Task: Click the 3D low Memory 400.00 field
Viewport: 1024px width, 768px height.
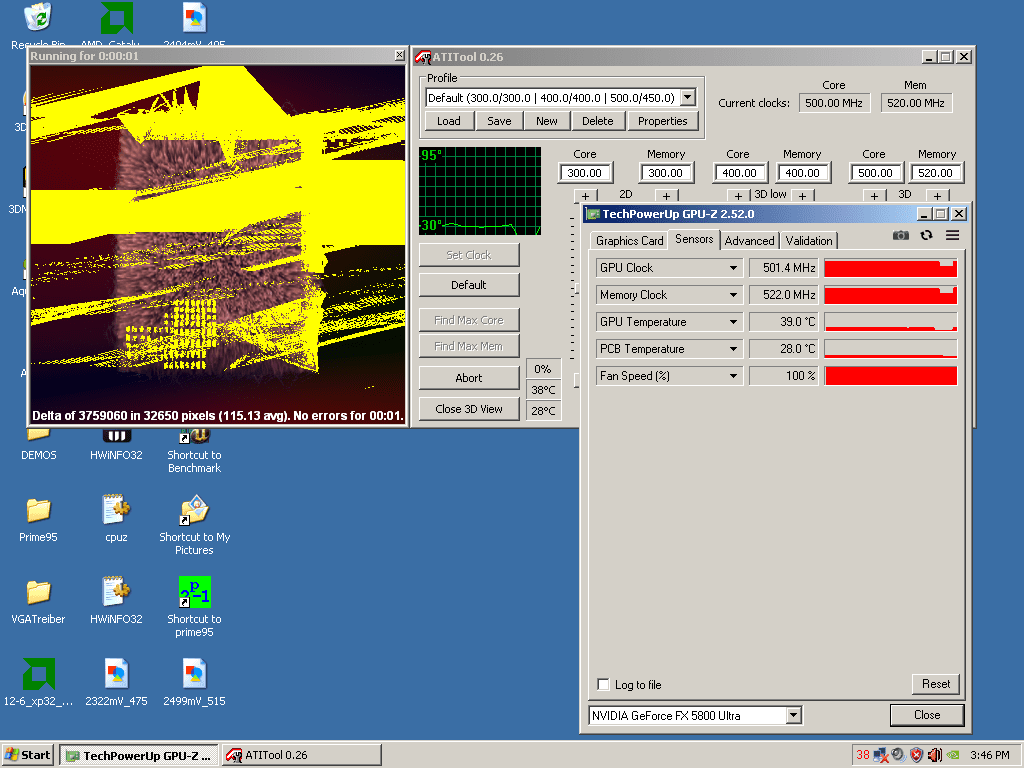Action: [803, 173]
